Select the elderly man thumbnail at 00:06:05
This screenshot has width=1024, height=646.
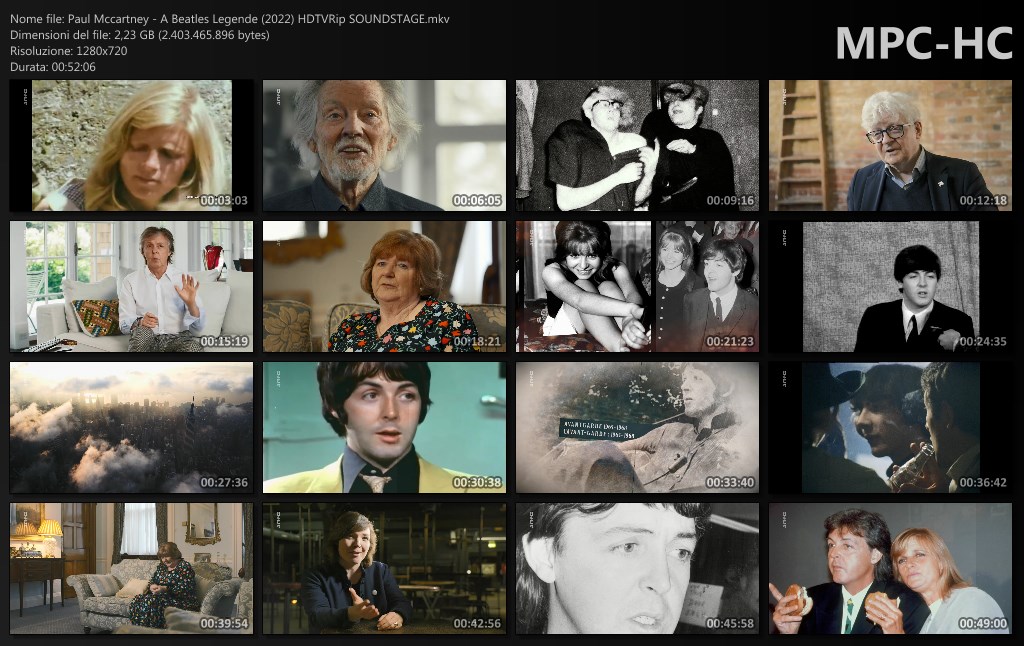(x=384, y=146)
